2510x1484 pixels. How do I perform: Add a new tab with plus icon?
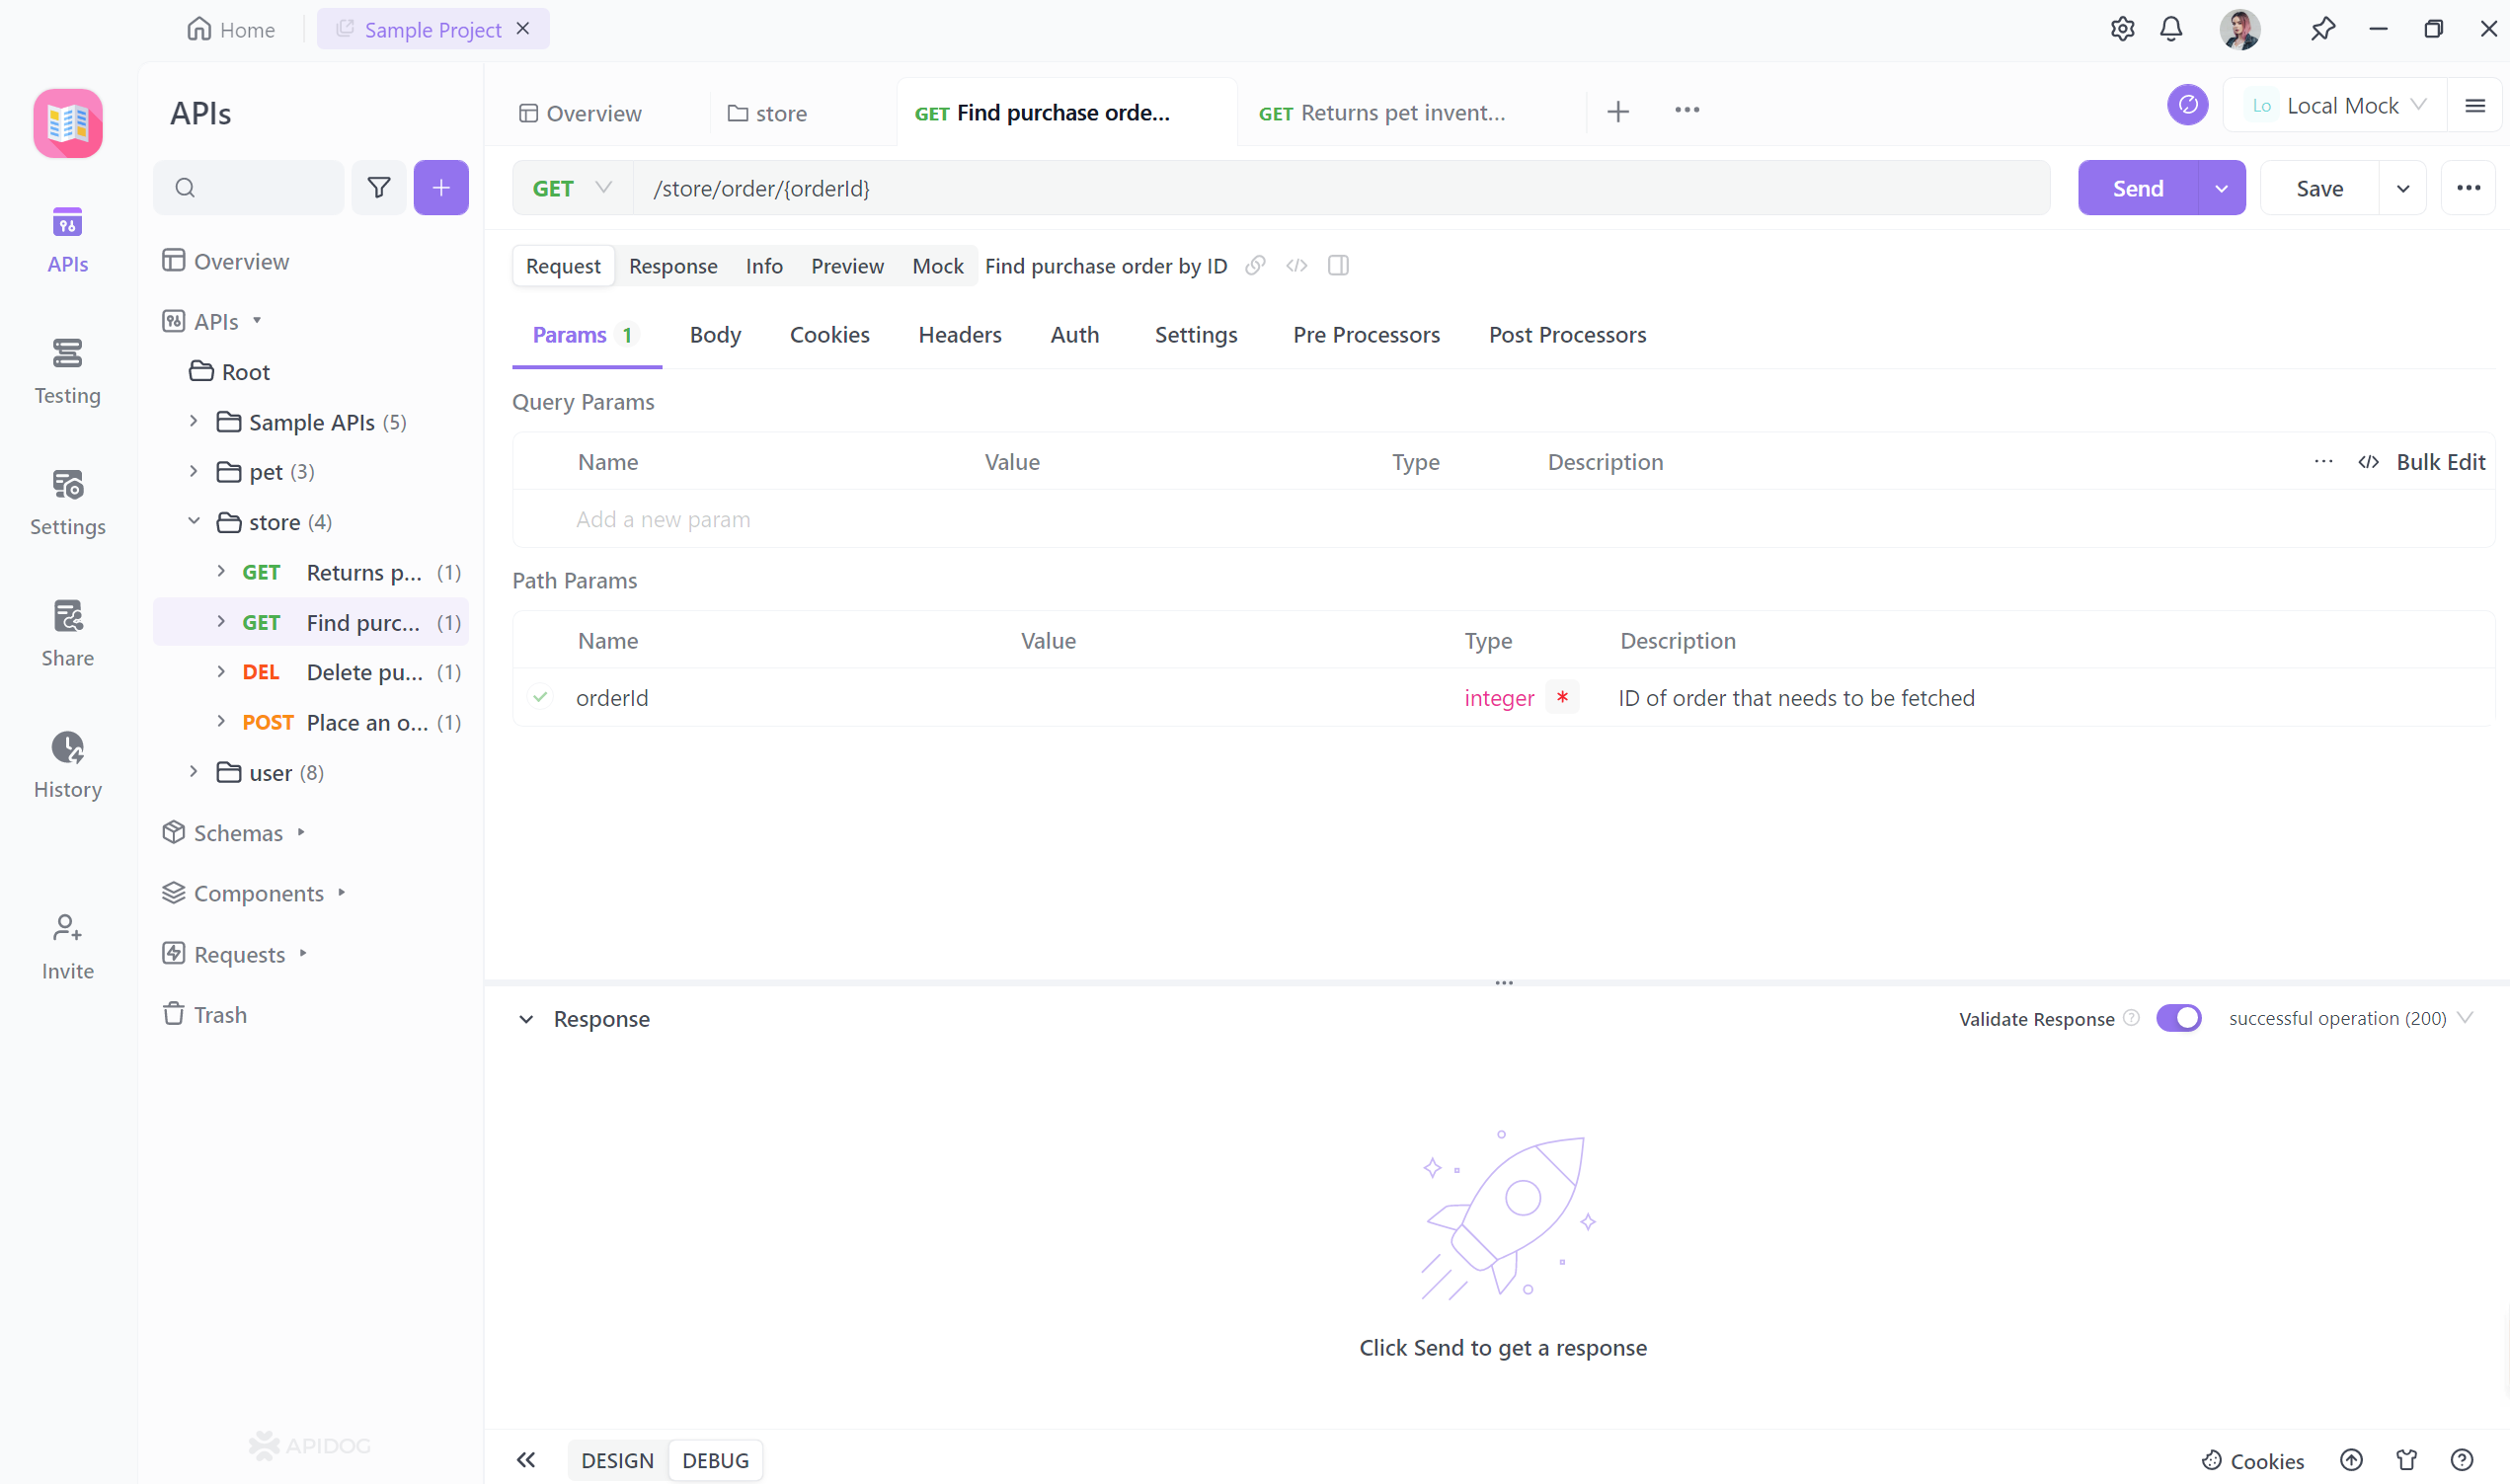1618,111
